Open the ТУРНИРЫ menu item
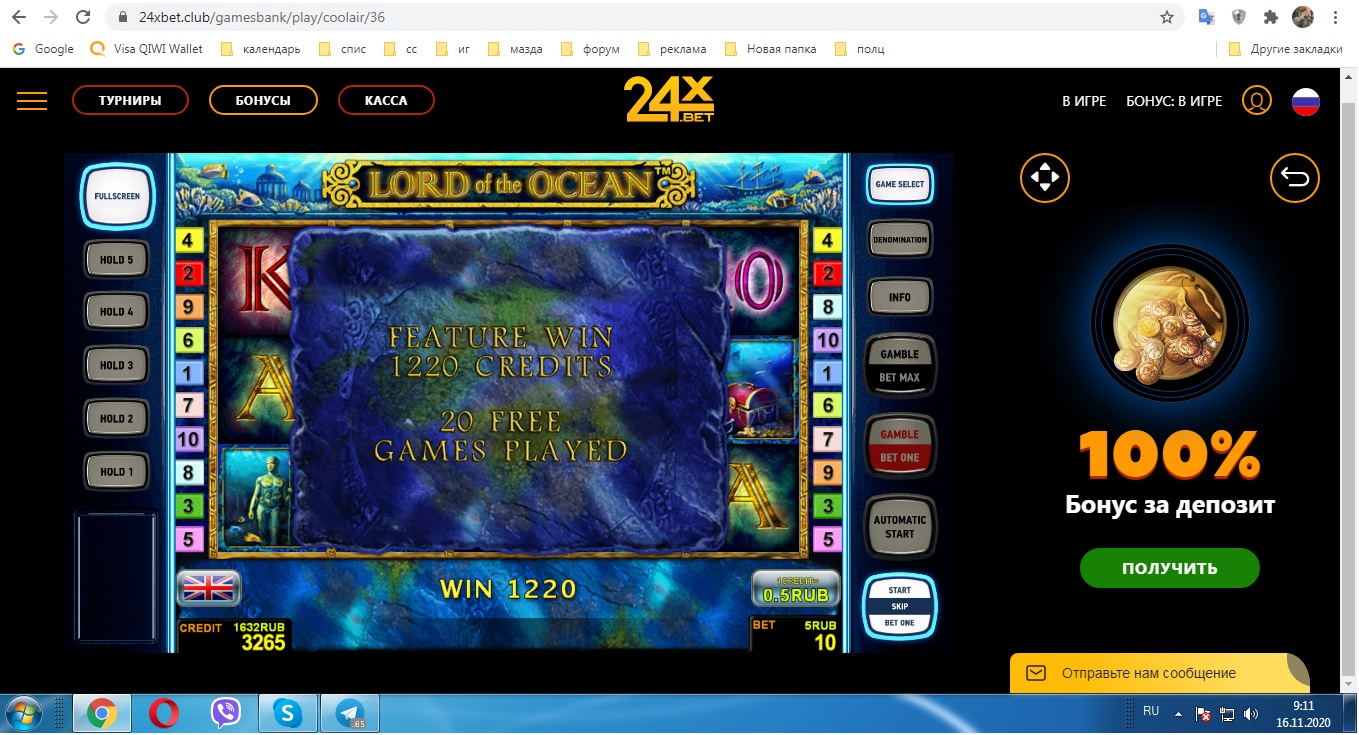Viewport: 1359px width, 735px height. [x=130, y=101]
